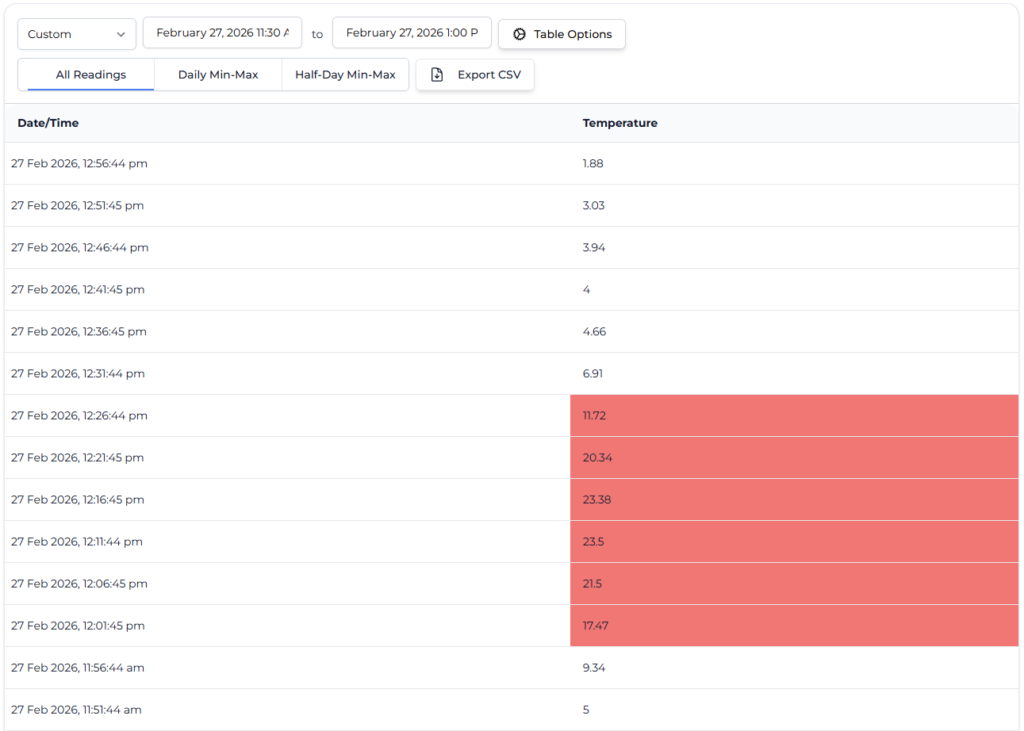The width and height of the screenshot is (1024, 731).
Task: Click the gear icon in Table Options
Action: pyautogui.click(x=519, y=34)
